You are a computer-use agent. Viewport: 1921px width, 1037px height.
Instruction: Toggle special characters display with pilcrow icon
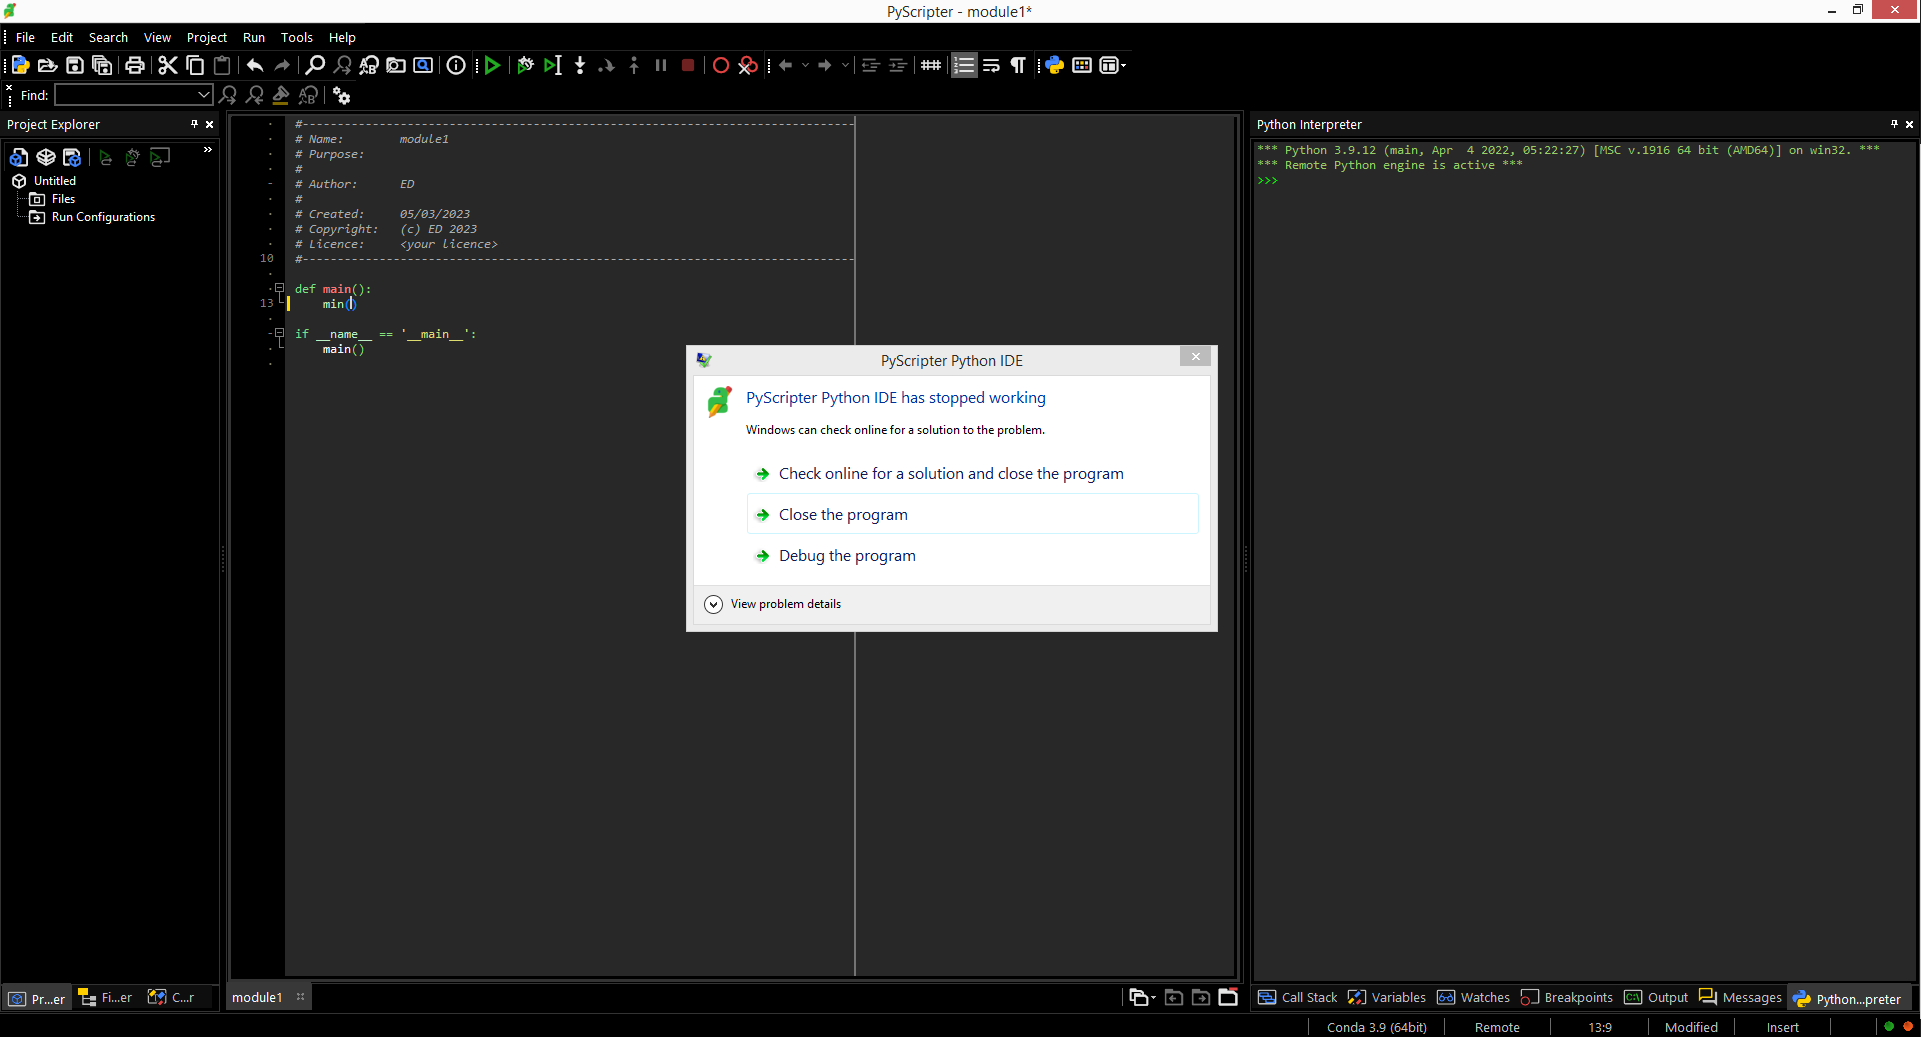[1017, 65]
